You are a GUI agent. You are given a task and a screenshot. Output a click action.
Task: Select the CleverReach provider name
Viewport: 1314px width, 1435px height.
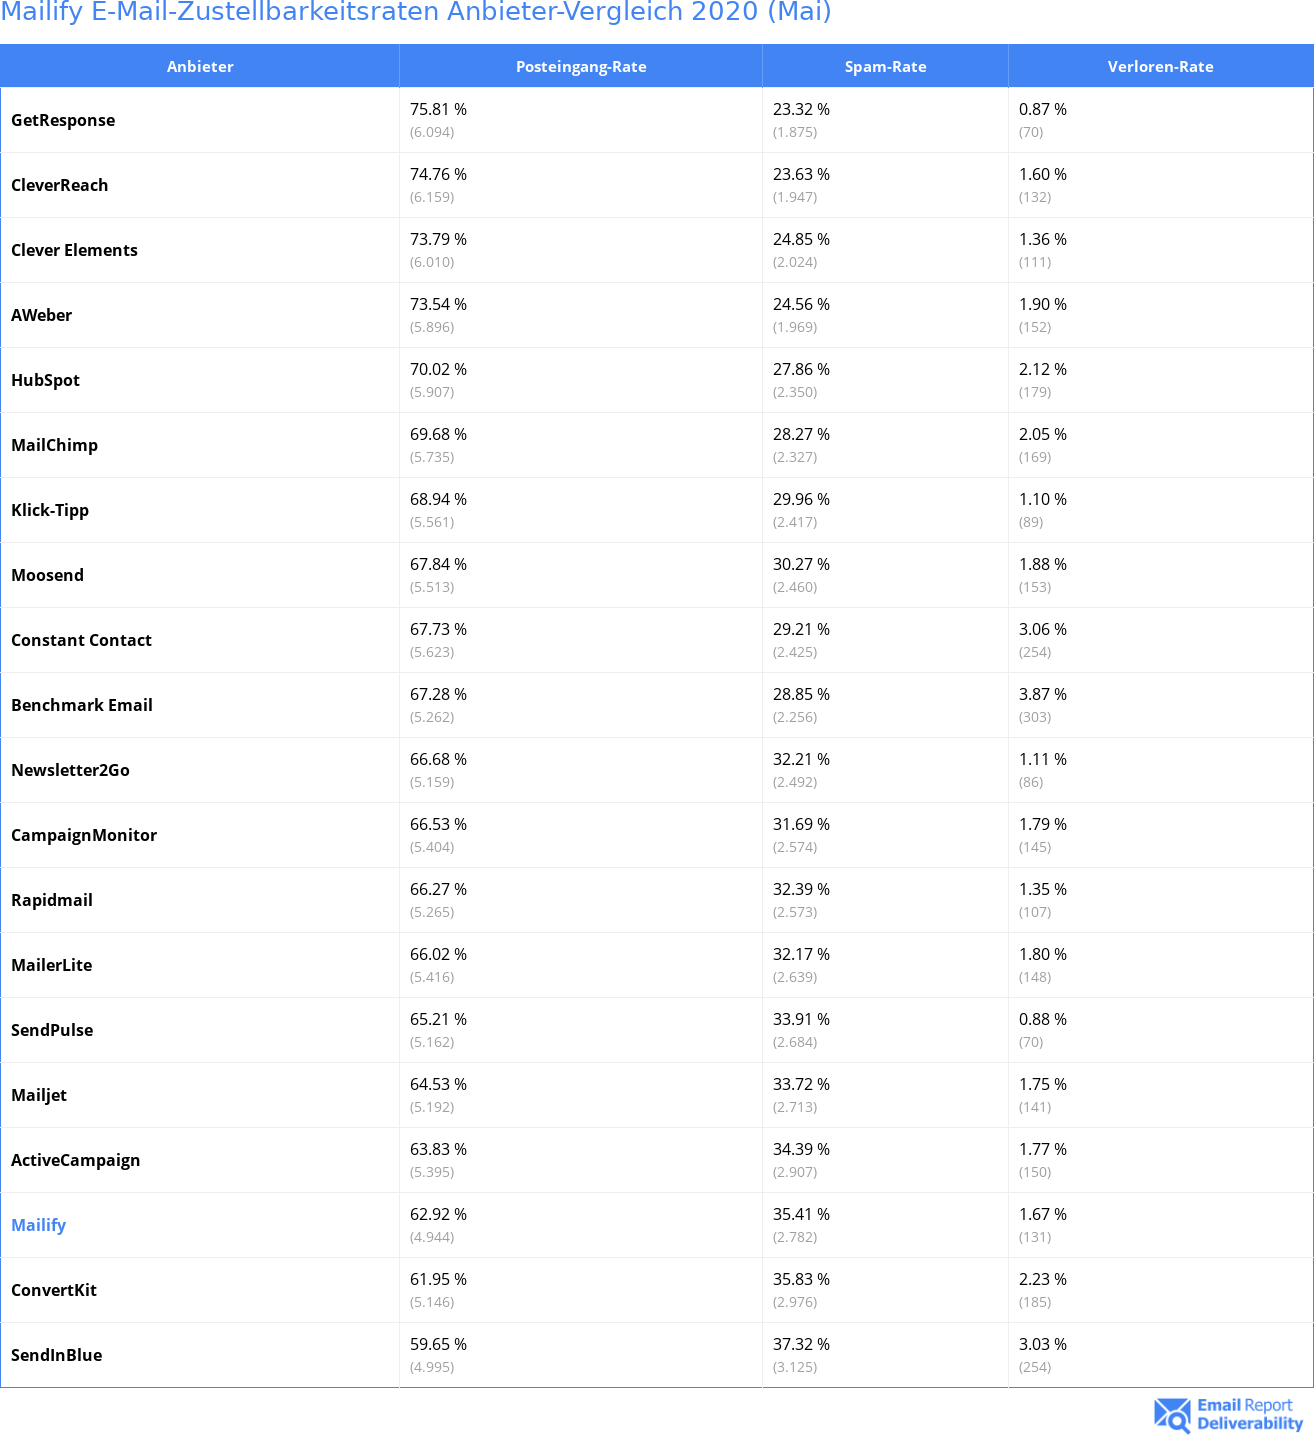(59, 185)
